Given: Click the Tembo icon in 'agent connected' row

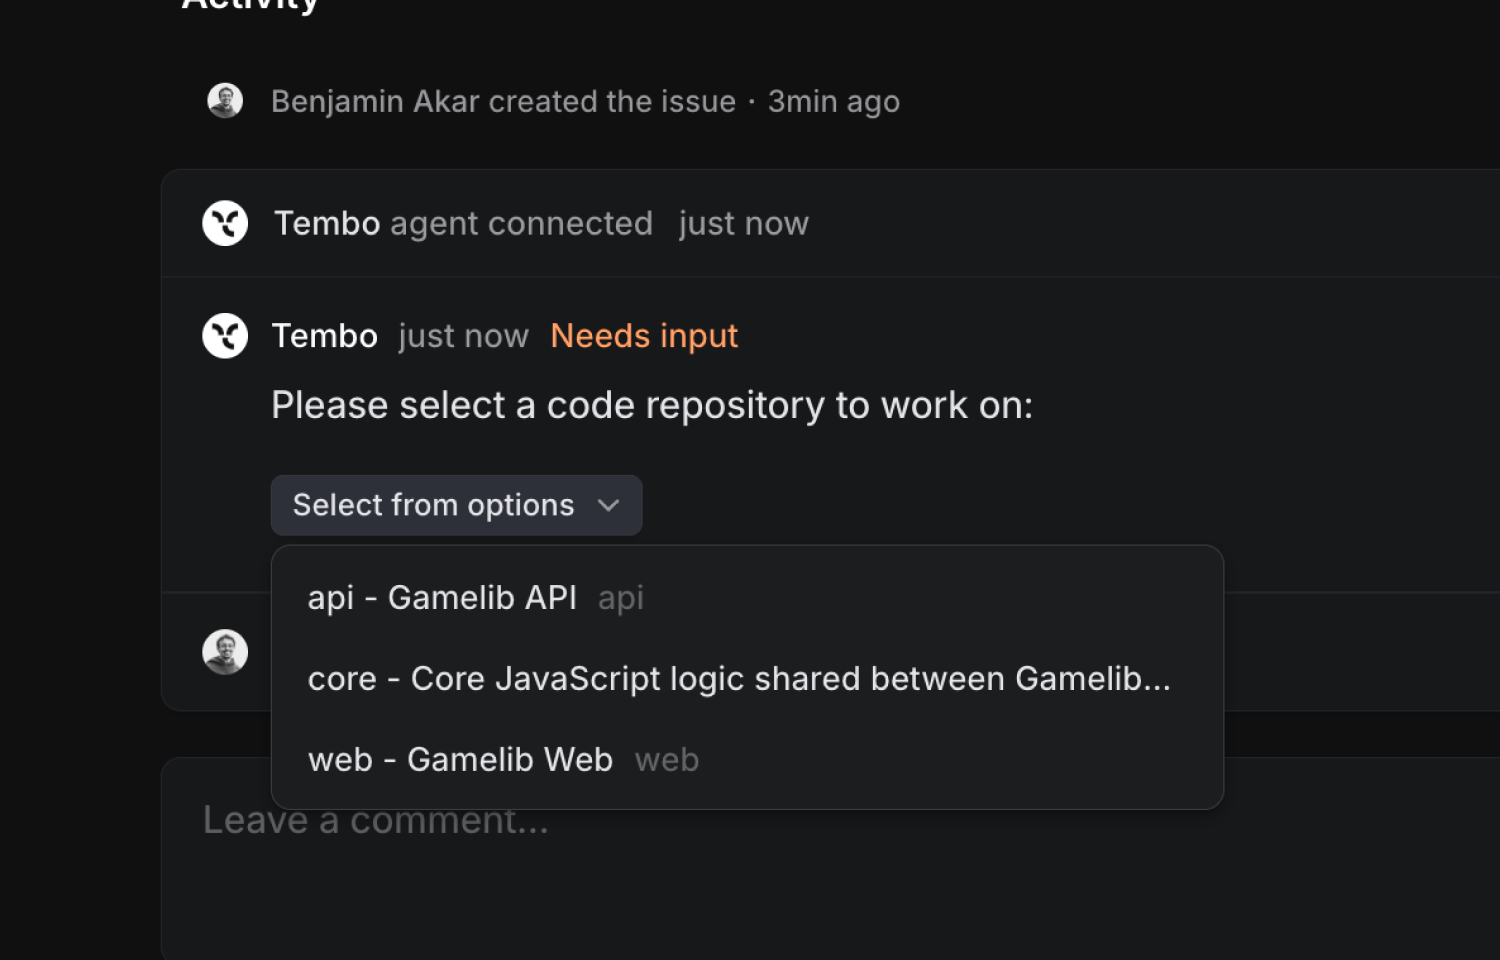Looking at the screenshot, I should pos(225,223).
